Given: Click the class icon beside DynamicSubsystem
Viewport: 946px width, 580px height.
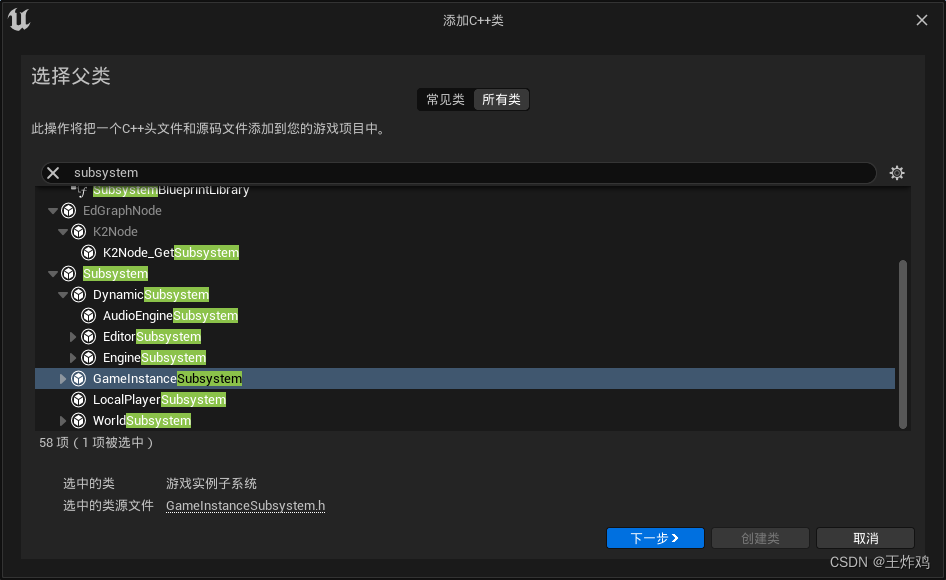Looking at the screenshot, I should pos(78,294).
